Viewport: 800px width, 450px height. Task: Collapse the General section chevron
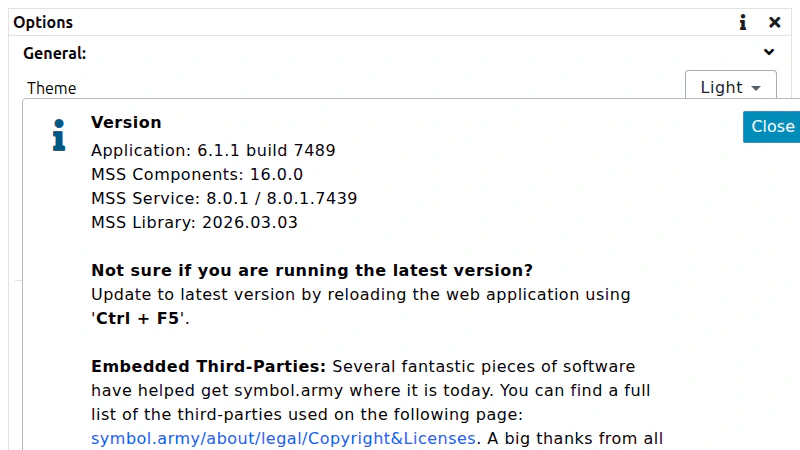point(769,52)
